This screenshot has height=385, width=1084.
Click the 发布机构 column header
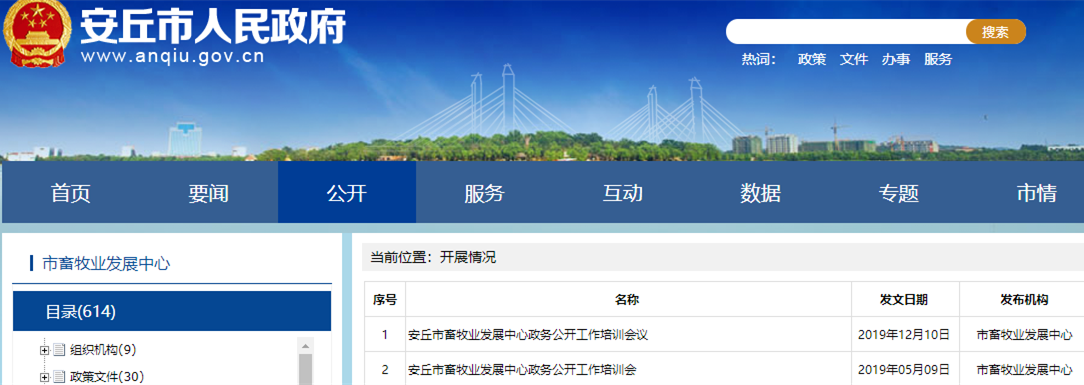pyautogui.click(x=1024, y=300)
